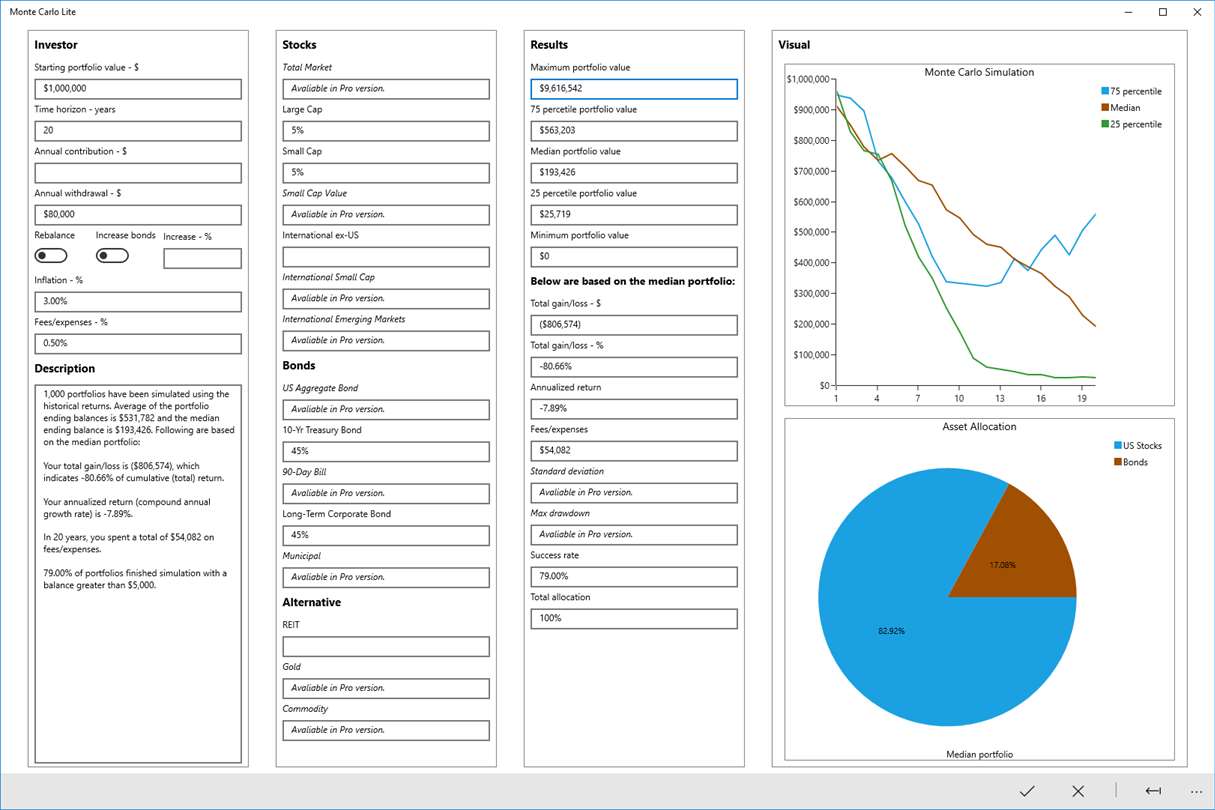Click the Starting portfolio value field
This screenshot has height=810, width=1215.
tap(138, 89)
